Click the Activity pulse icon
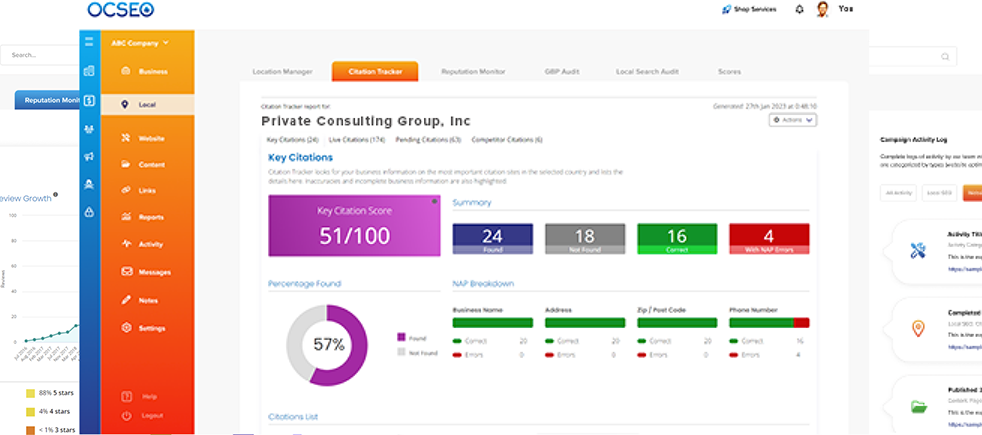Viewport: 982px width, 435px height. pos(126,244)
